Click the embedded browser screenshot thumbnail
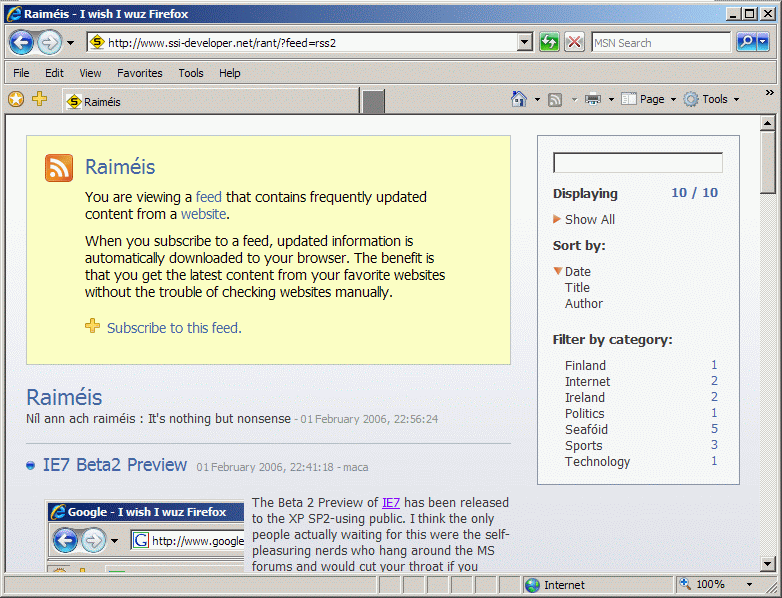Viewport: 782px width, 598px height. click(145, 535)
